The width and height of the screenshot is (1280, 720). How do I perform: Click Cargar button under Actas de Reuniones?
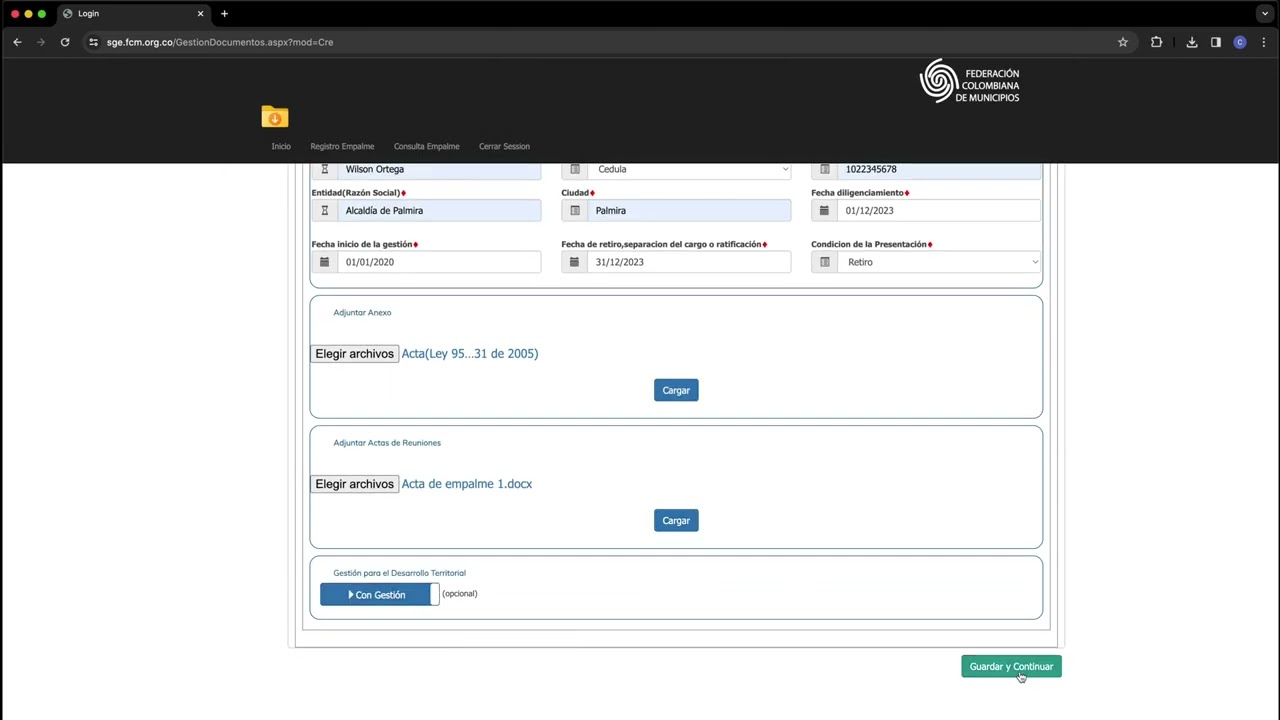coord(676,520)
